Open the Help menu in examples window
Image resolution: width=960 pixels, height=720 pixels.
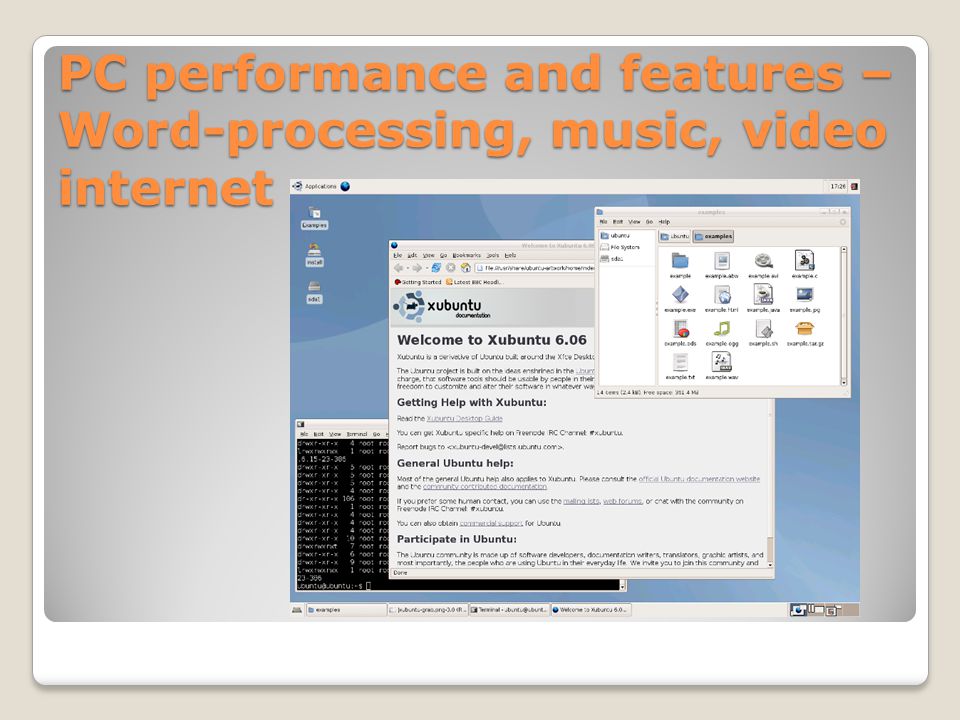coord(664,222)
